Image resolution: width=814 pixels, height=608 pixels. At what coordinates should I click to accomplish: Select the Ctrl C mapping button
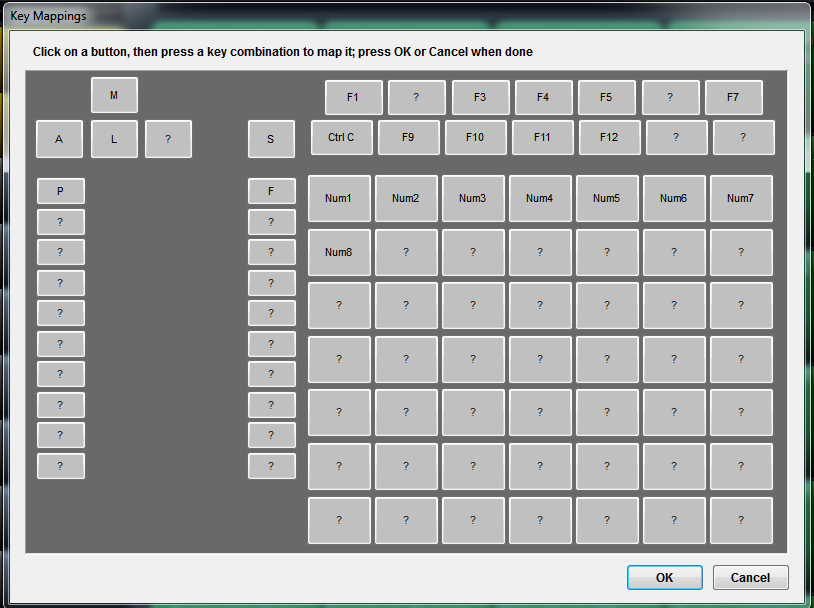(x=341, y=138)
